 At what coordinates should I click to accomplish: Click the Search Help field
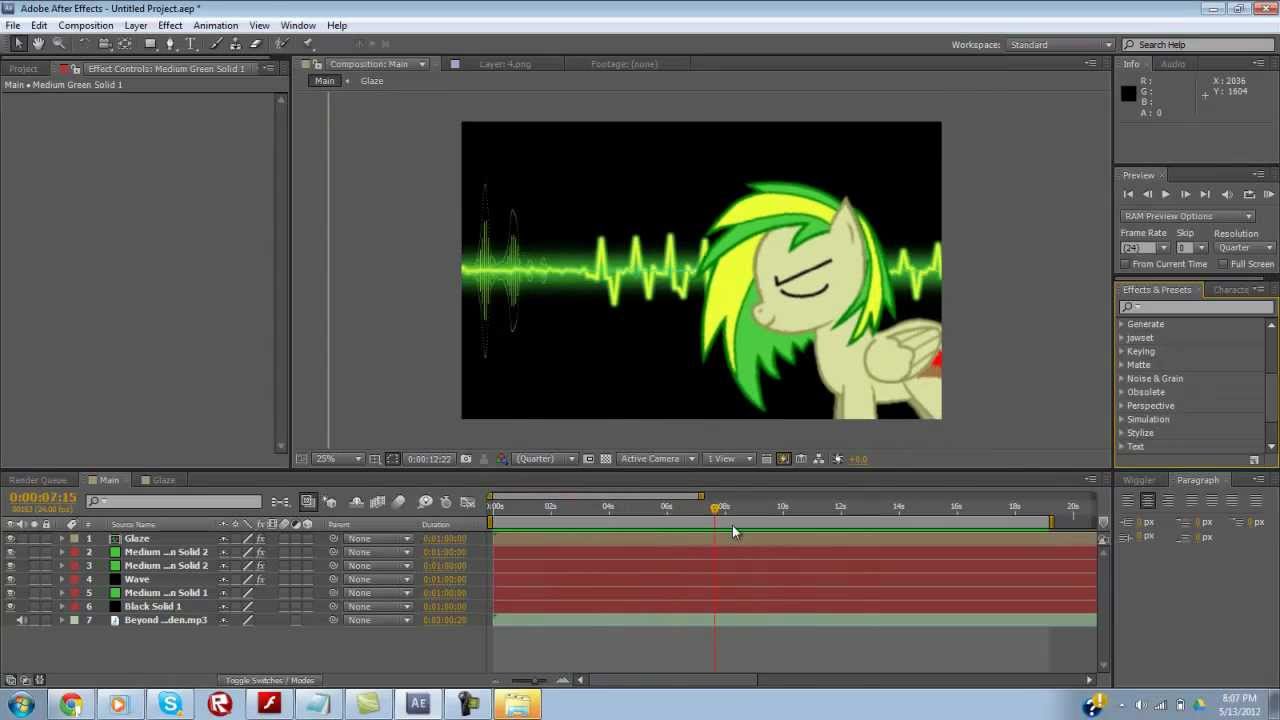tap(1198, 45)
